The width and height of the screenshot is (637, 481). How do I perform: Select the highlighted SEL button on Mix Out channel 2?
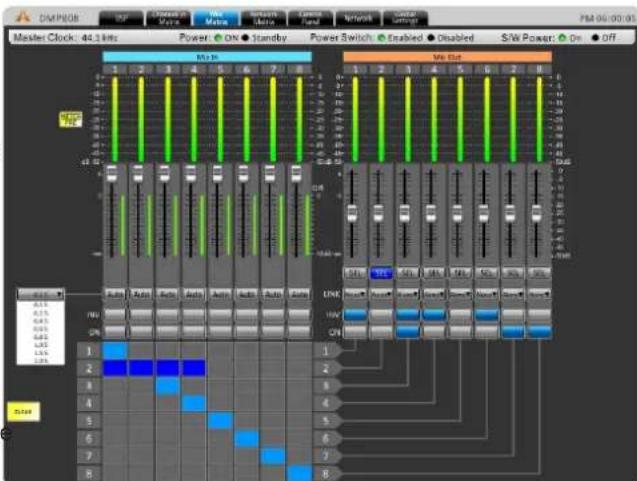(381, 273)
